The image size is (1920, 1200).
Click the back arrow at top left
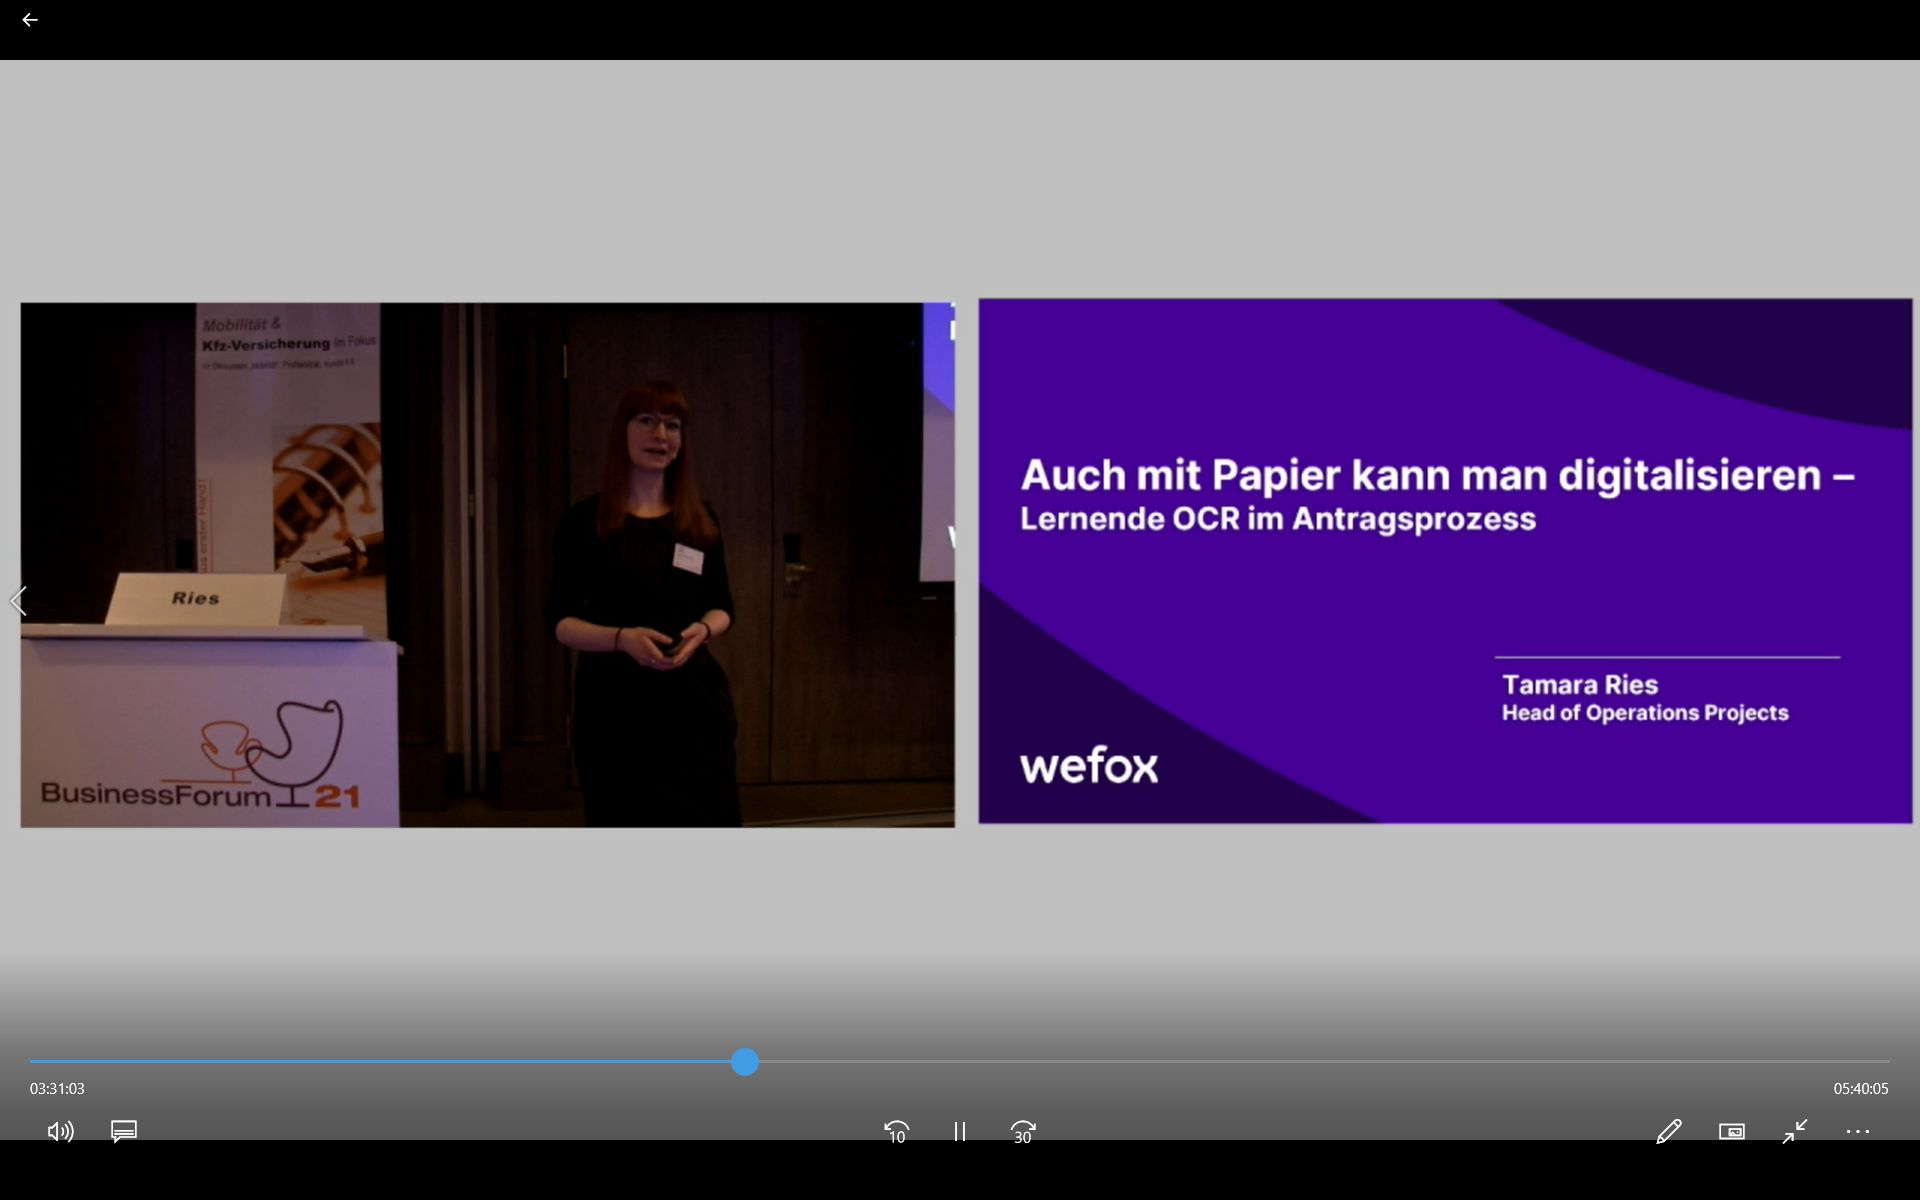click(30, 20)
